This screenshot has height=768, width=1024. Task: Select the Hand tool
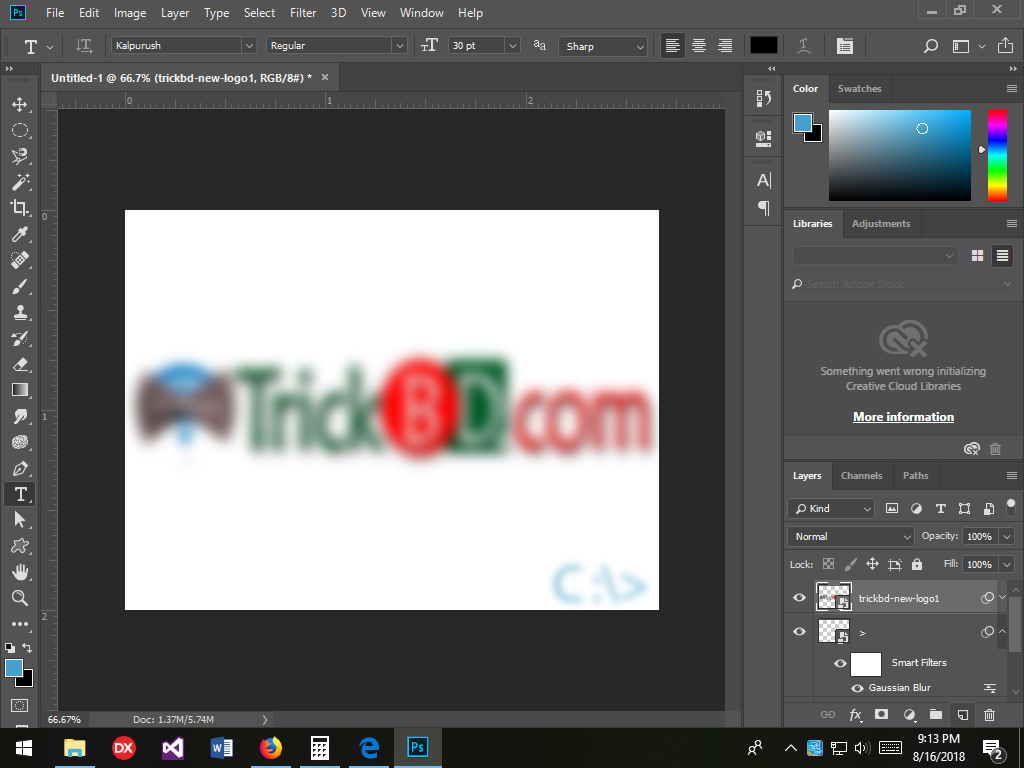pos(20,572)
